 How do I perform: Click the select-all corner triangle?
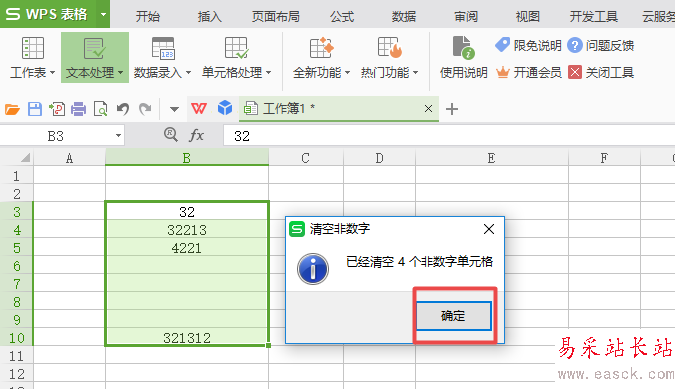click(25, 157)
